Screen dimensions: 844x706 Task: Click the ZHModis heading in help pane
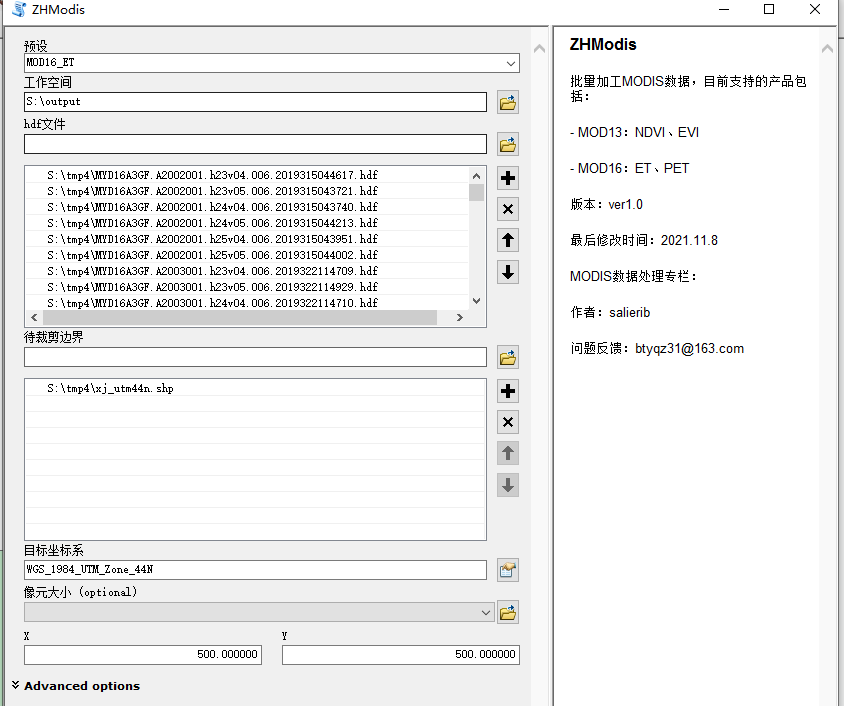[603, 45]
